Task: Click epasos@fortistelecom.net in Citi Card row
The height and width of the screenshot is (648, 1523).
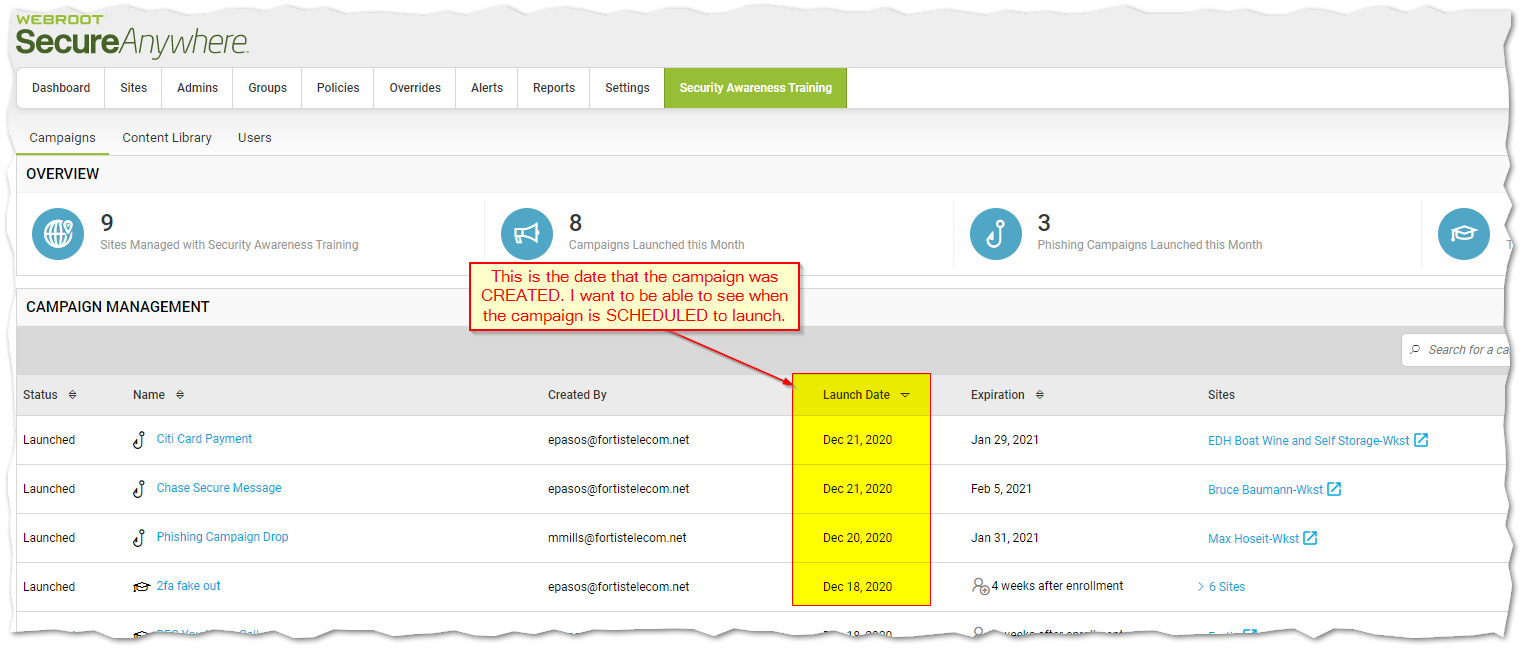Action: 618,439
